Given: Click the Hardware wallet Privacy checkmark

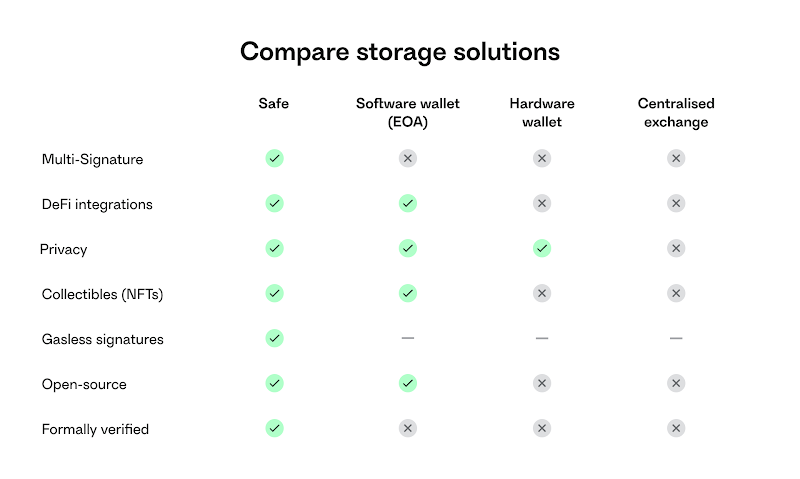Looking at the screenshot, I should [542, 248].
